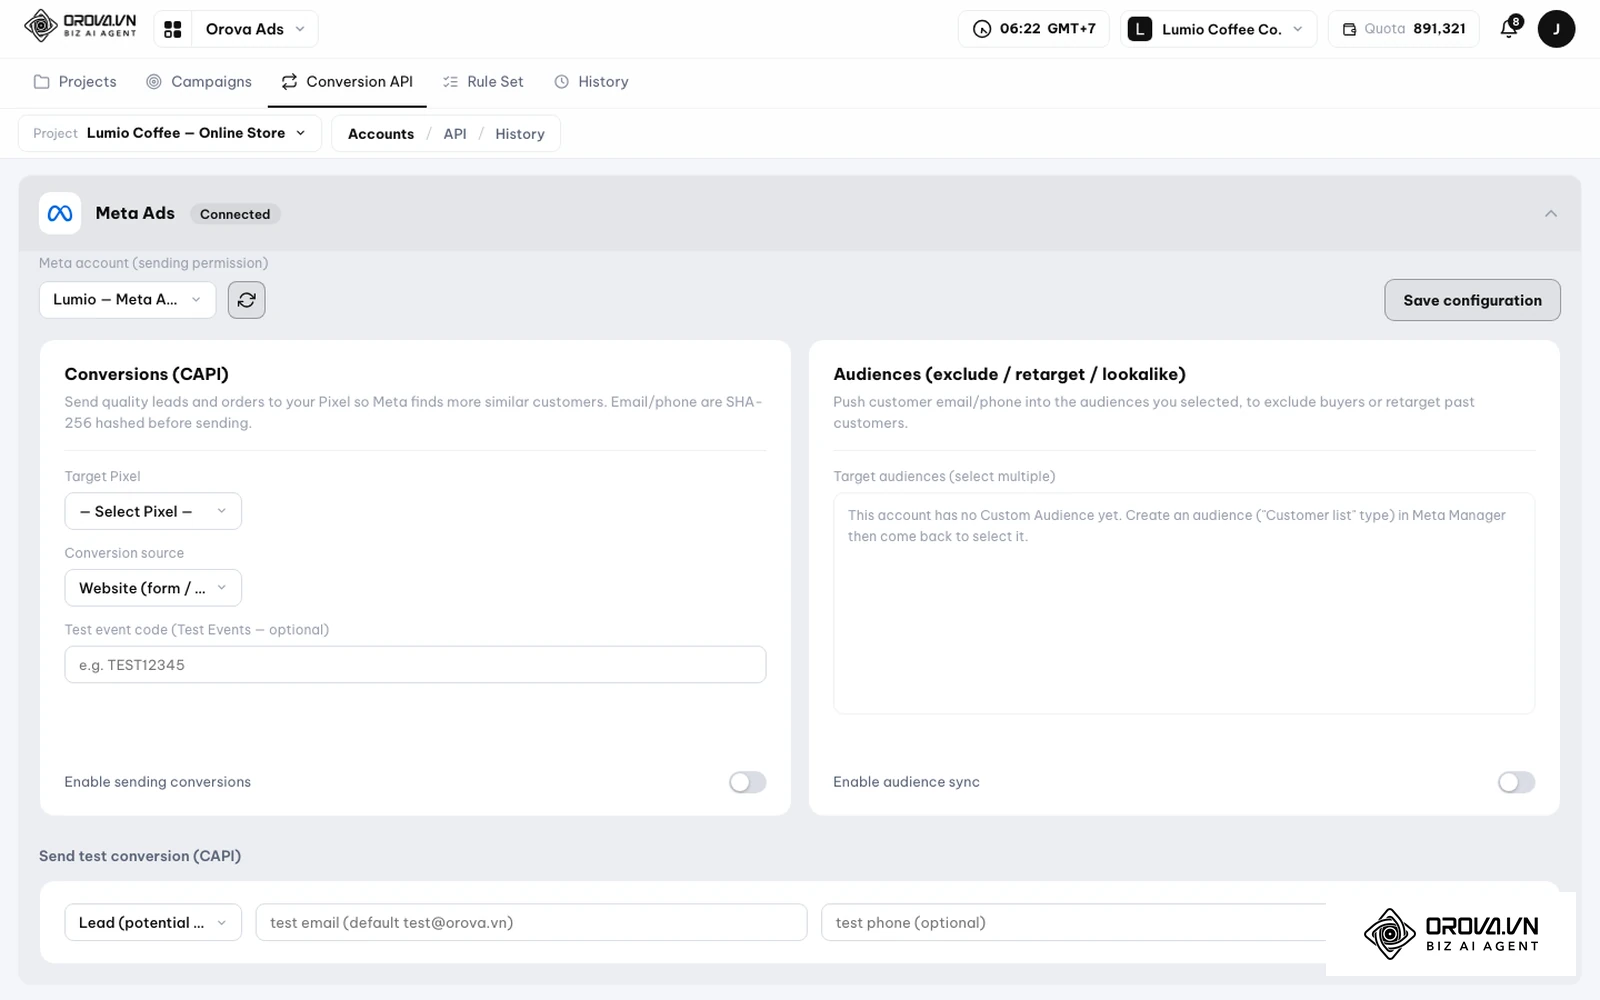Open the Conversion source Website dropdown
The width and height of the screenshot is (1600, 1000).
[x=153, y=588]
